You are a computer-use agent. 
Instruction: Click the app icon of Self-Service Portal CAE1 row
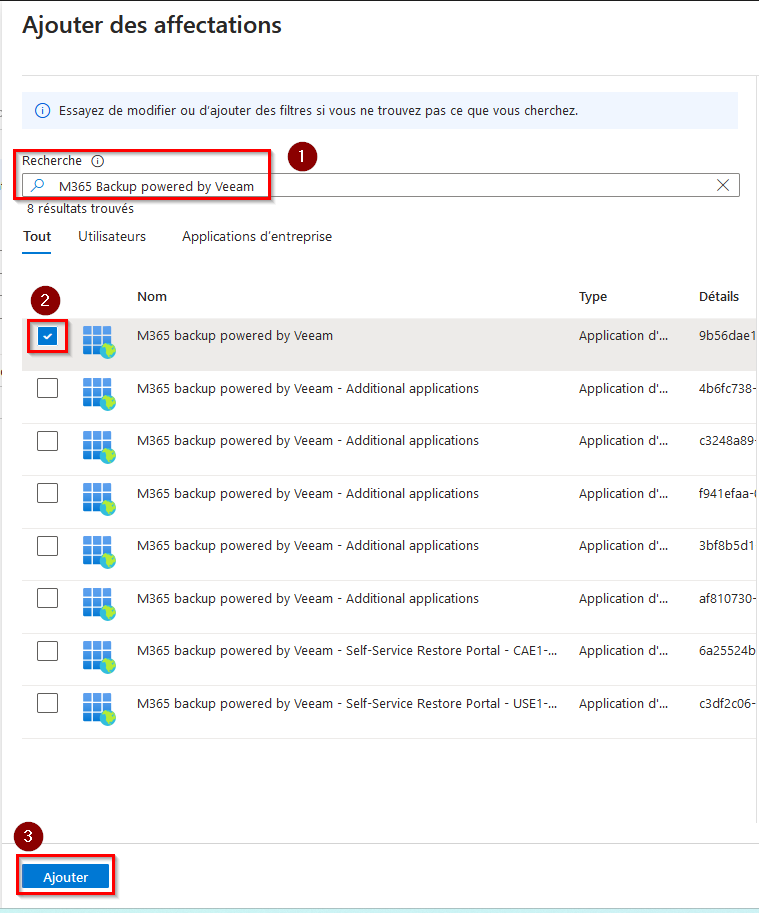pyautogui.click(x=99, y=657)
